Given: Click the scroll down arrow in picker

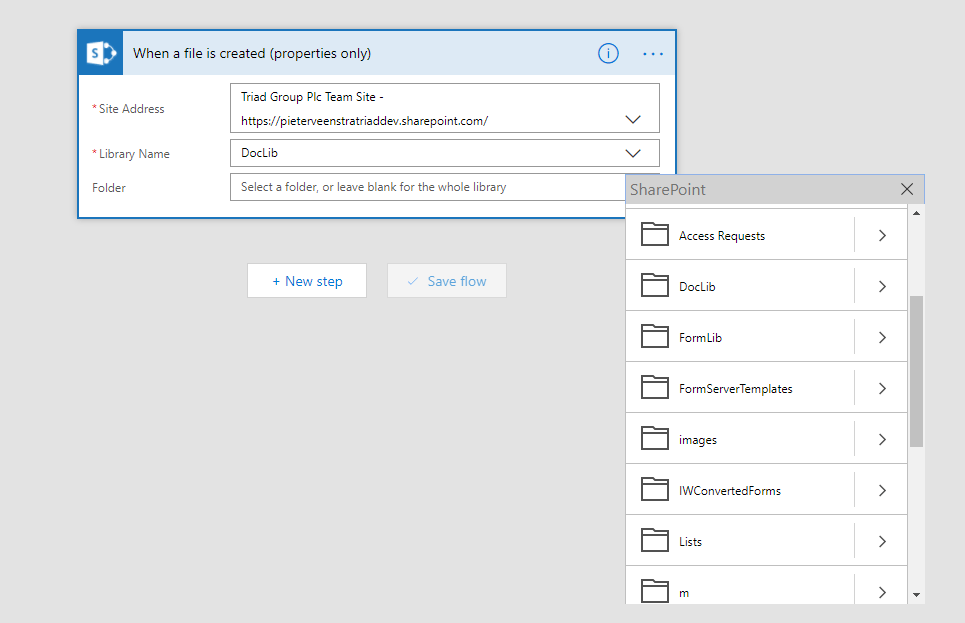Looking at the screenshot, I should [916, 595].
